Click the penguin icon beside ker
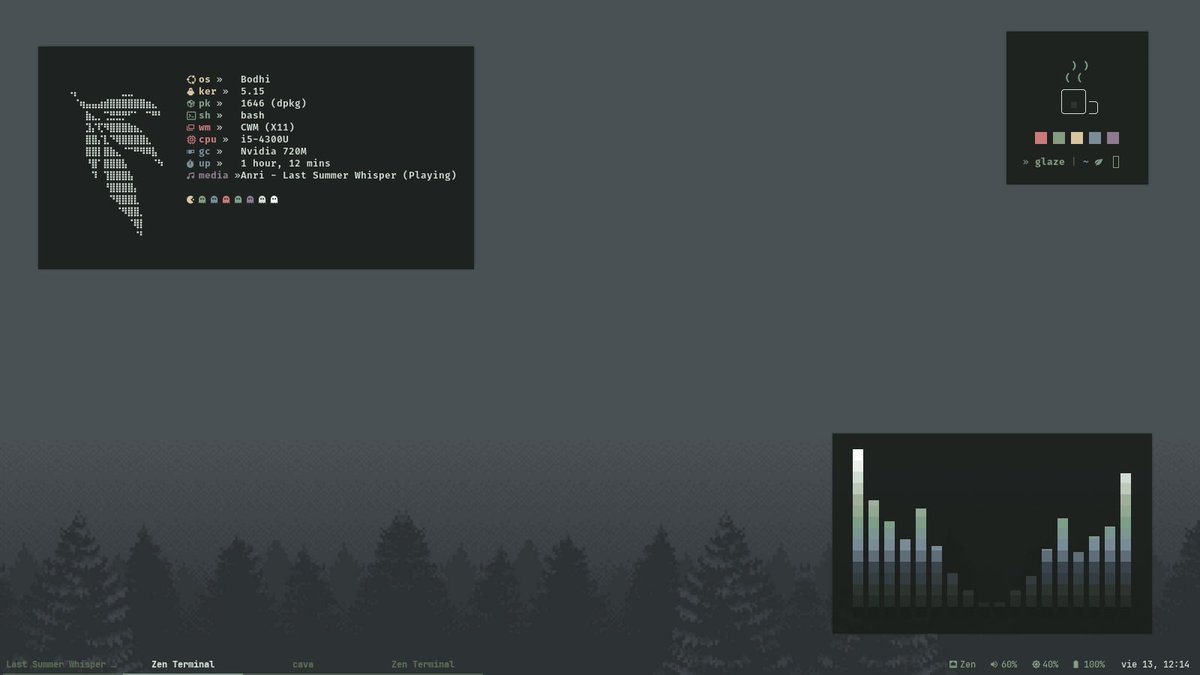 click(x=191, y=91)
